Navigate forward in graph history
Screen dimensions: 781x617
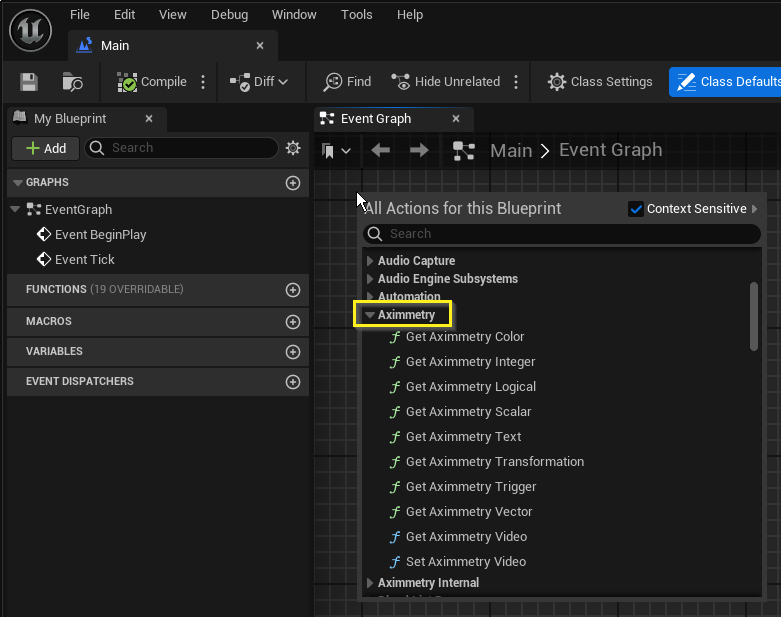(419, 150)
